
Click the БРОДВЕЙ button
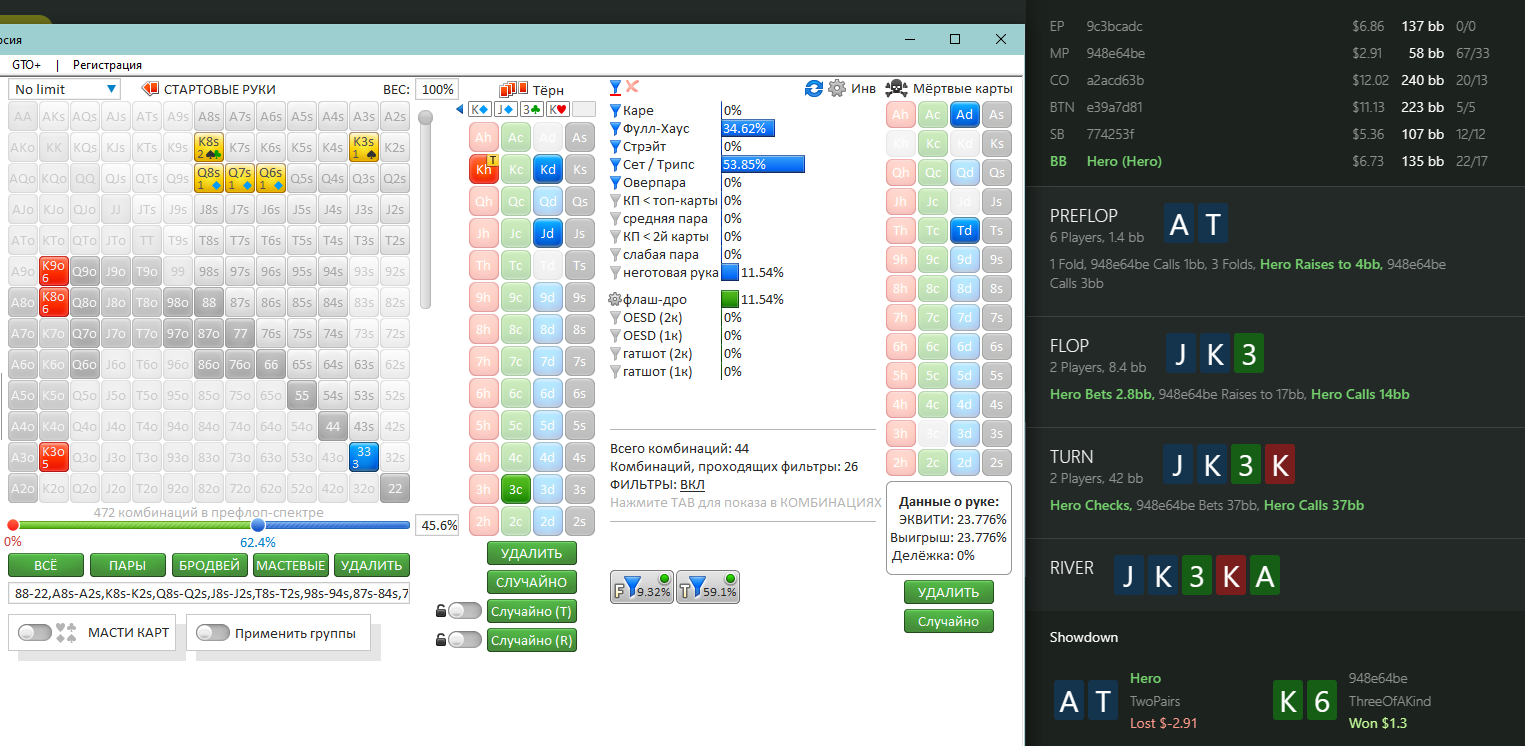click(x=210, y=565)
